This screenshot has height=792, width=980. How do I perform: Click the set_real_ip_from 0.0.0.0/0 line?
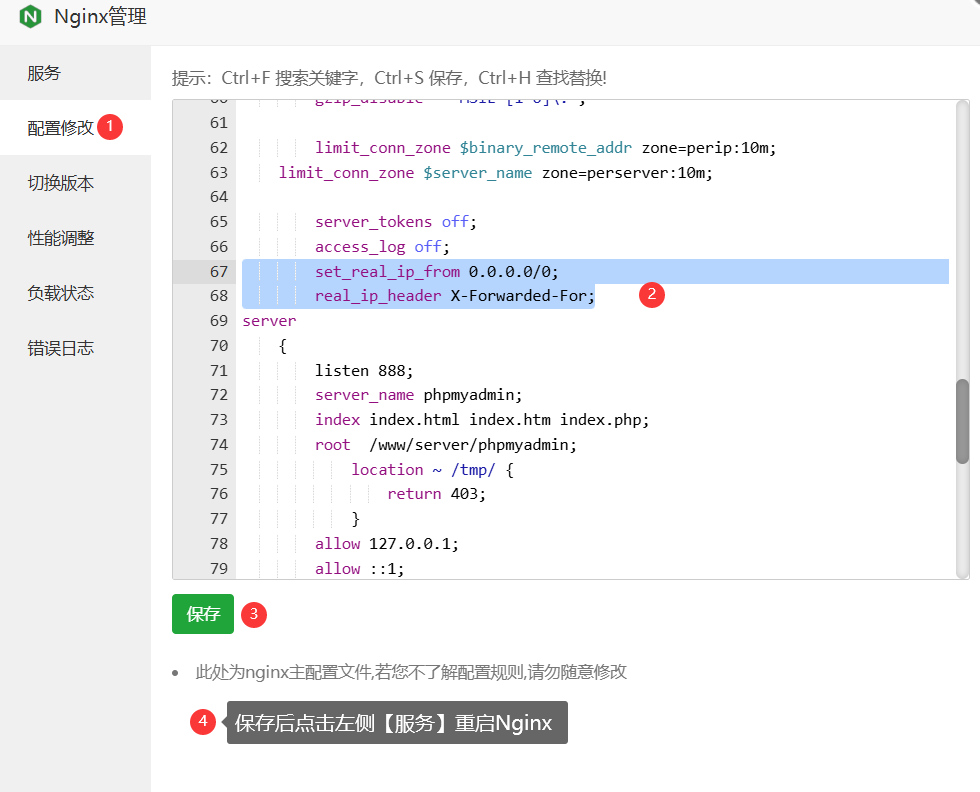(x=436, y=271)
